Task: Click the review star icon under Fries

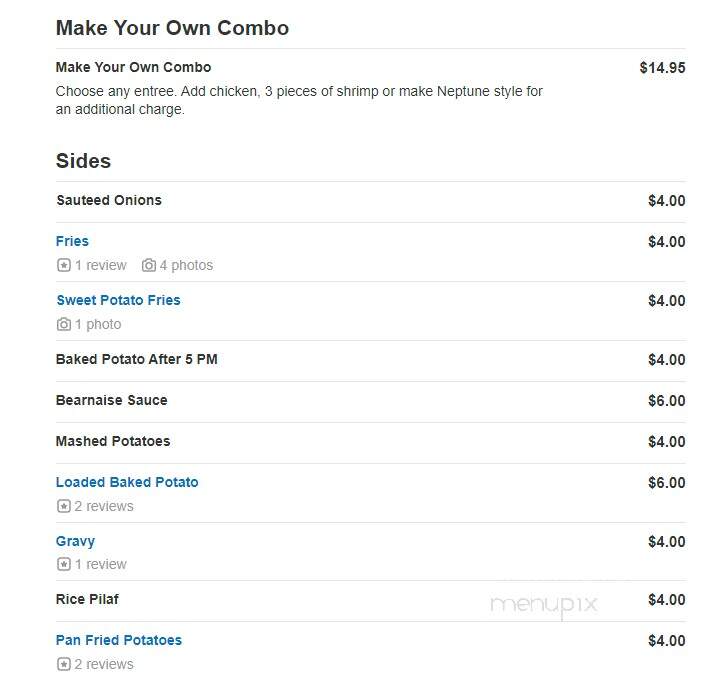Action: point(64,265)
